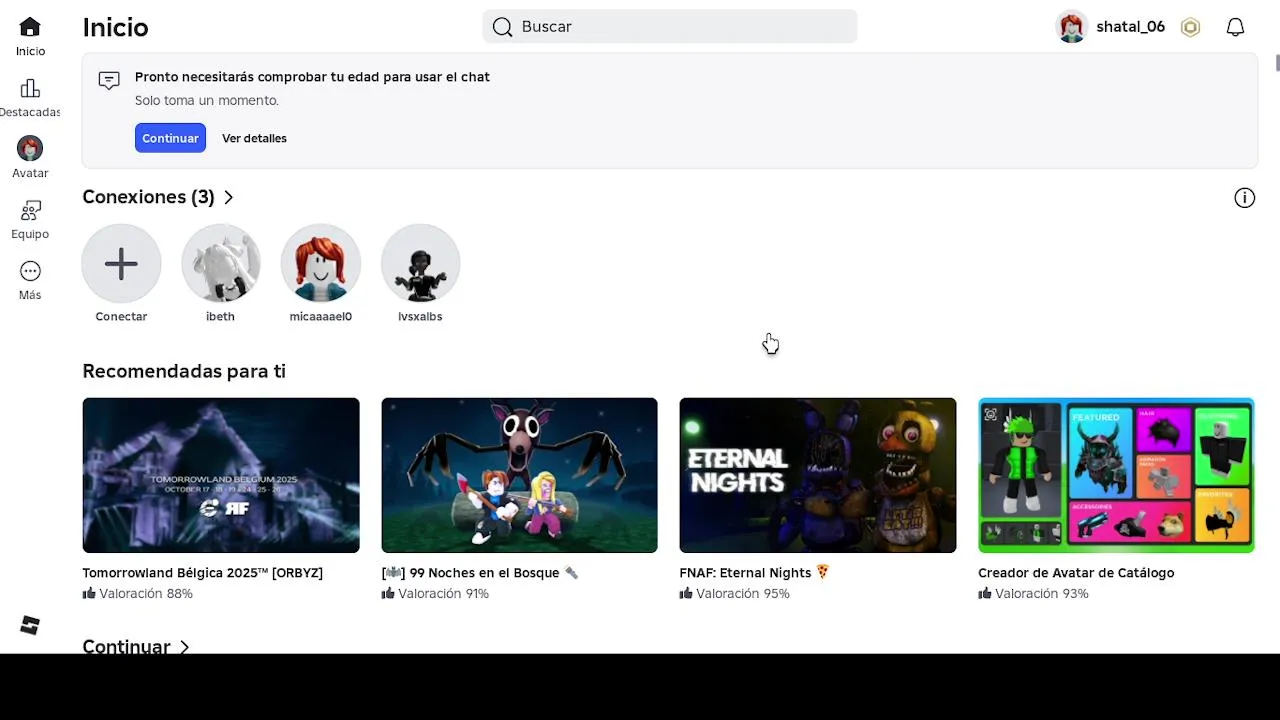Open ibeth's avatar in connections
The height and width of the screenshot is (720, 1280).
pos(221,264)
